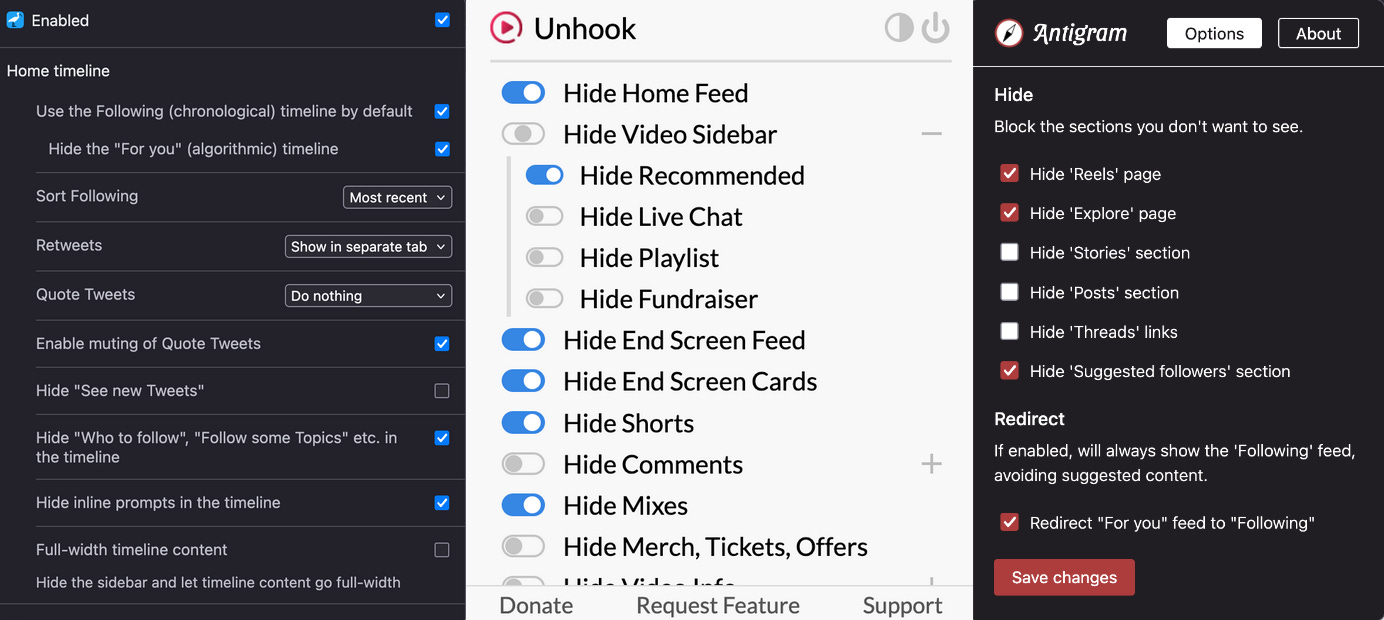
Task: Turn on Hide Playlist switch
Action: point(545,258)
